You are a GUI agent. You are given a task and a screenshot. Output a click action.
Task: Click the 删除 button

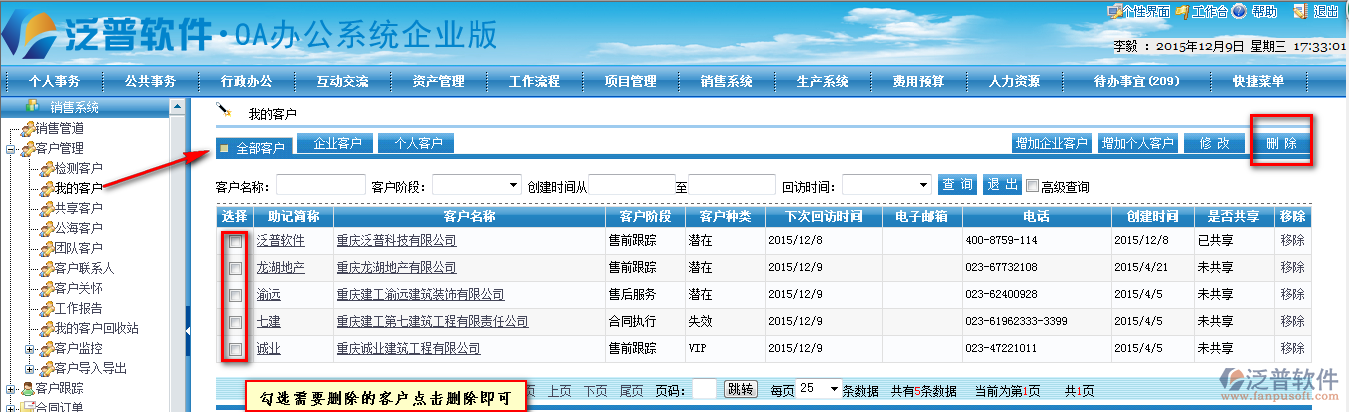pos(1280,144)
